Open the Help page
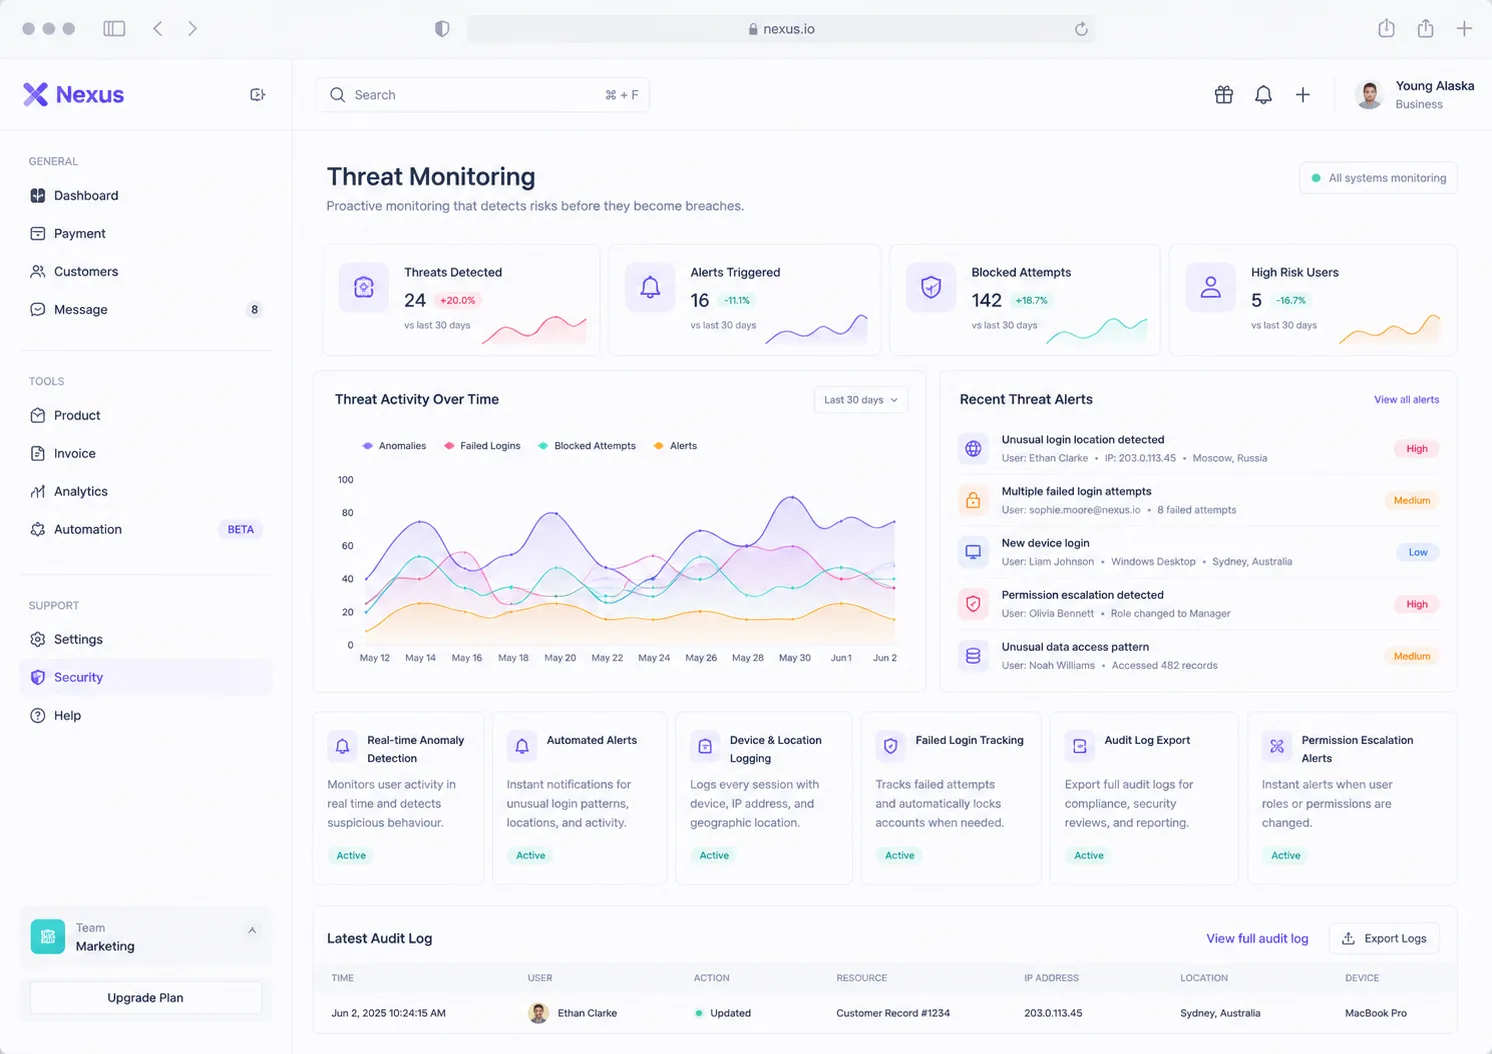Image resolution: width=1492 pixels, height=1054 pixels. 146,715
